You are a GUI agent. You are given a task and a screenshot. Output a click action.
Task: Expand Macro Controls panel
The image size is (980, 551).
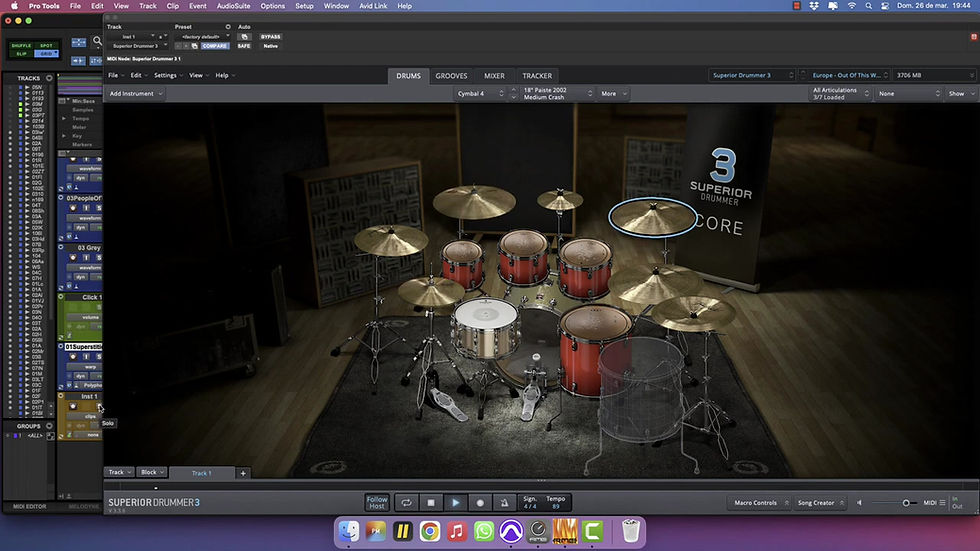(x=761, y=502)
